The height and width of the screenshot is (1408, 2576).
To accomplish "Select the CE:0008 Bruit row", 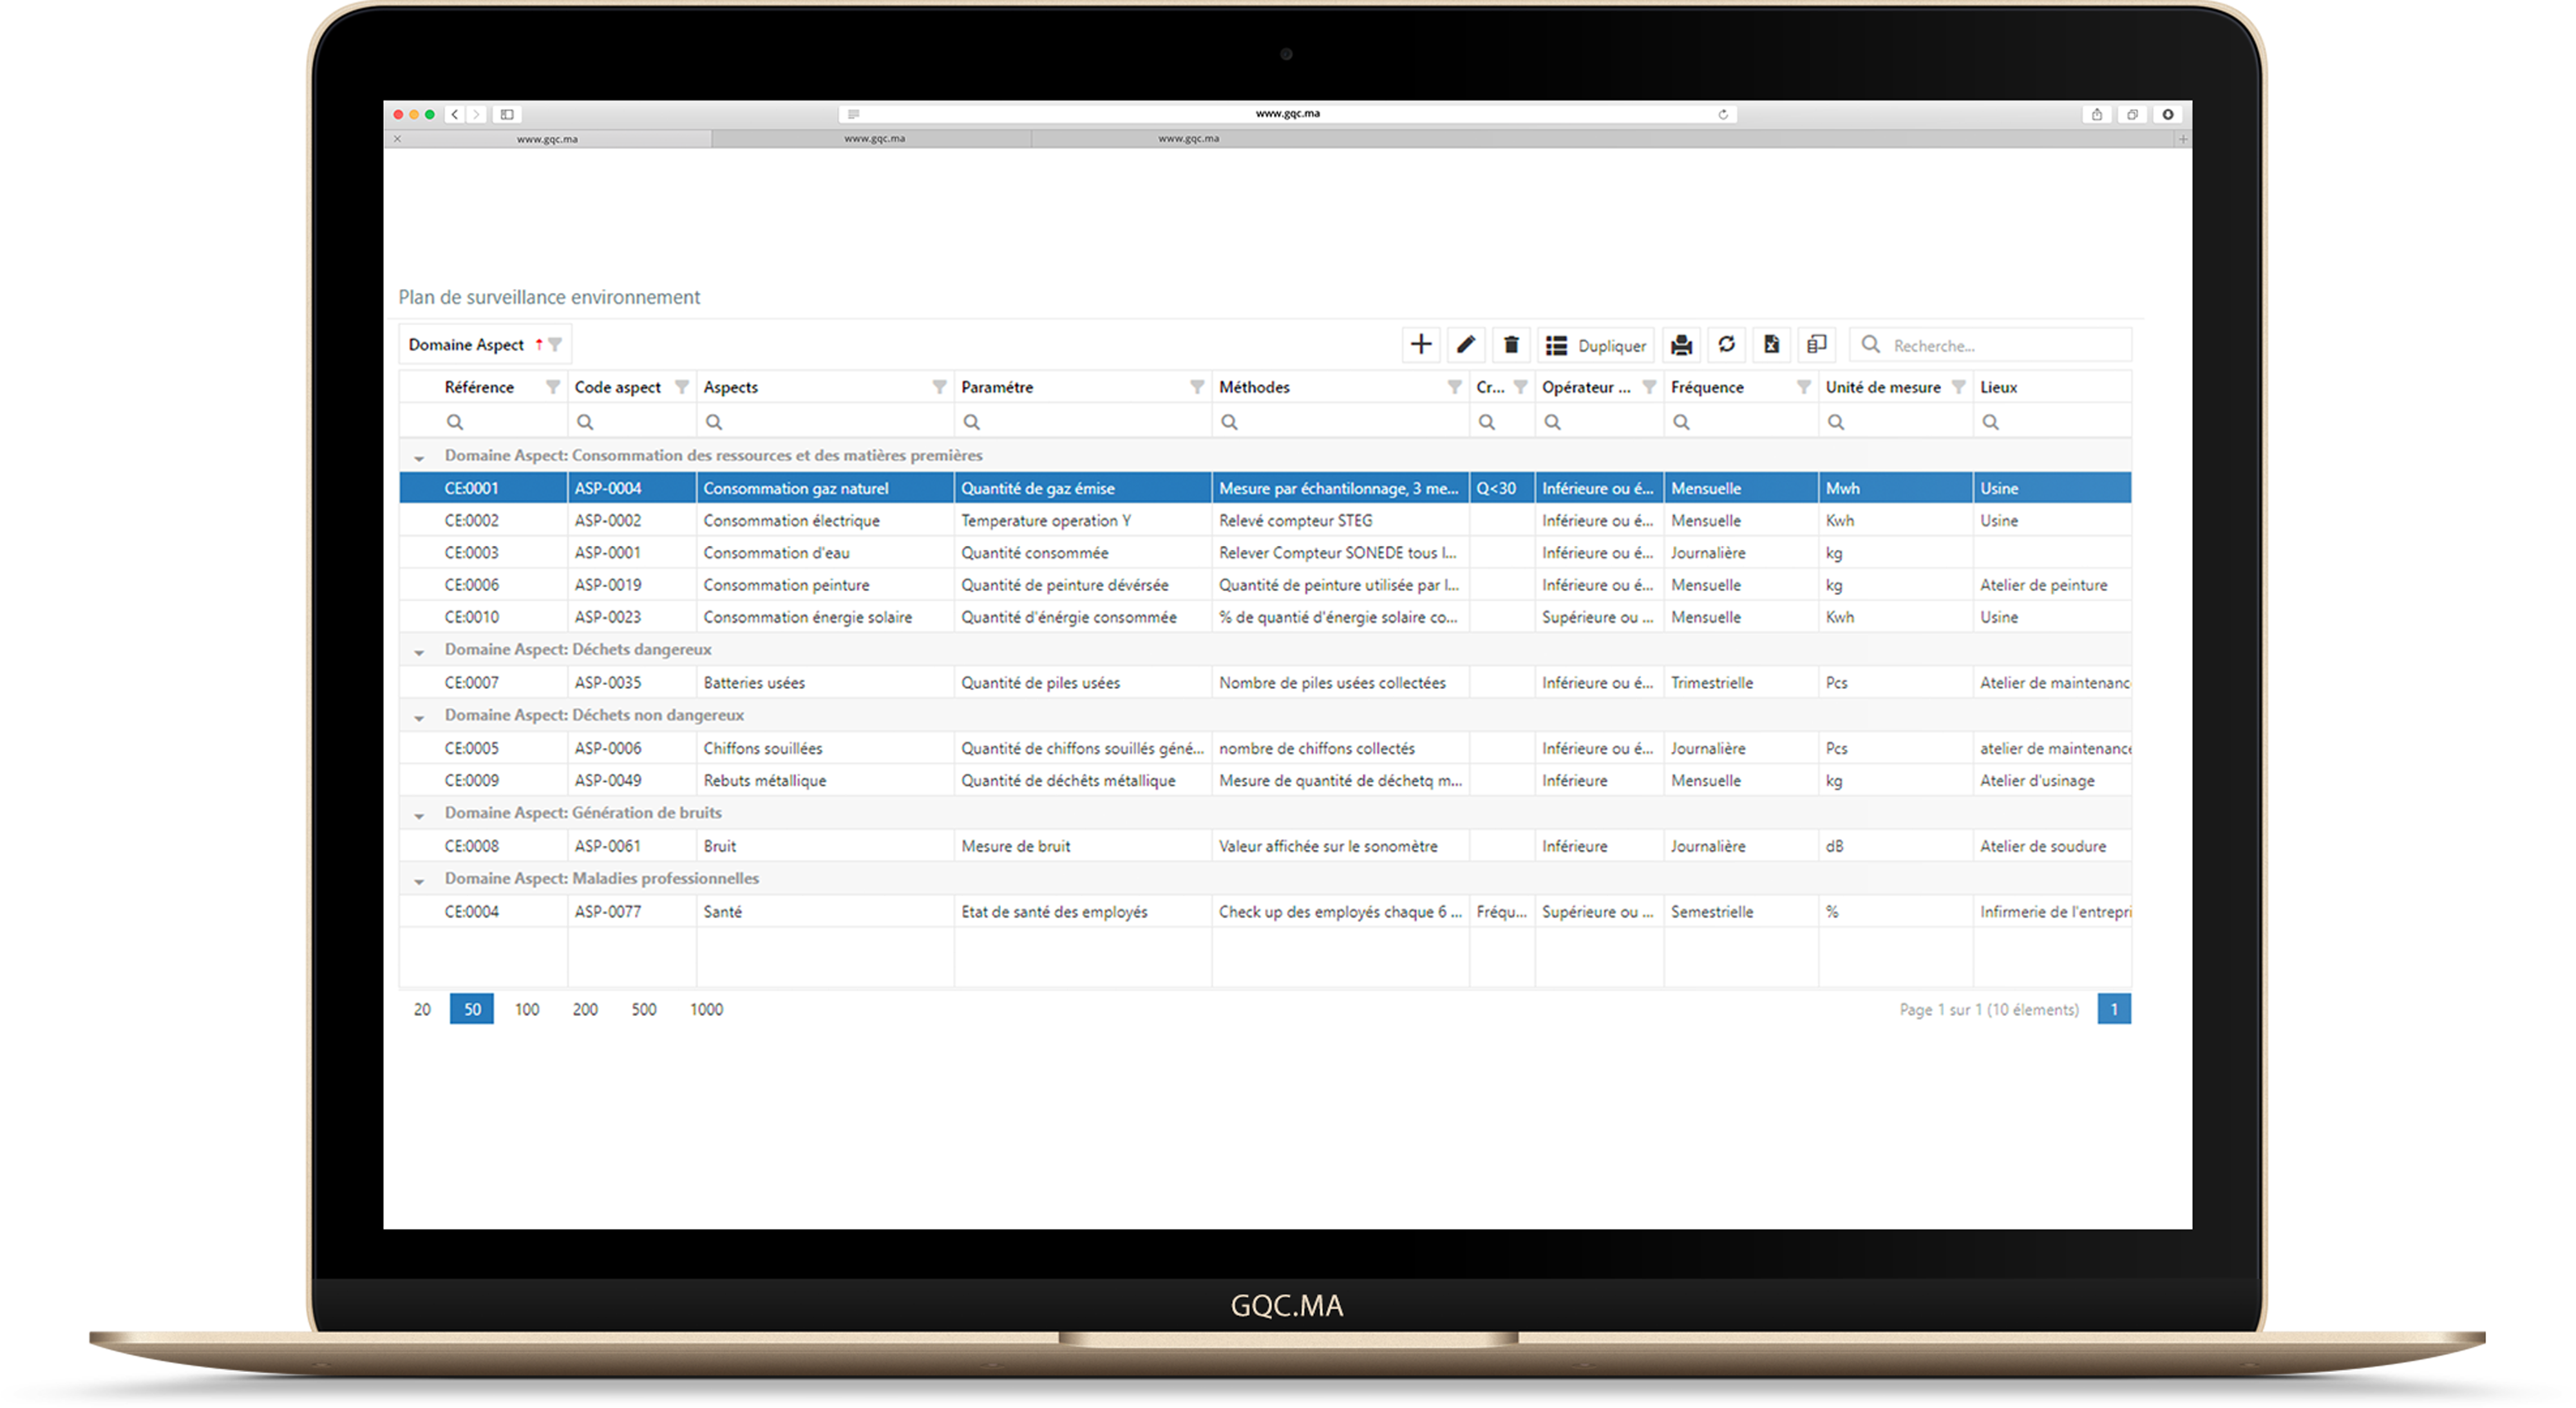I will [720, 846].
